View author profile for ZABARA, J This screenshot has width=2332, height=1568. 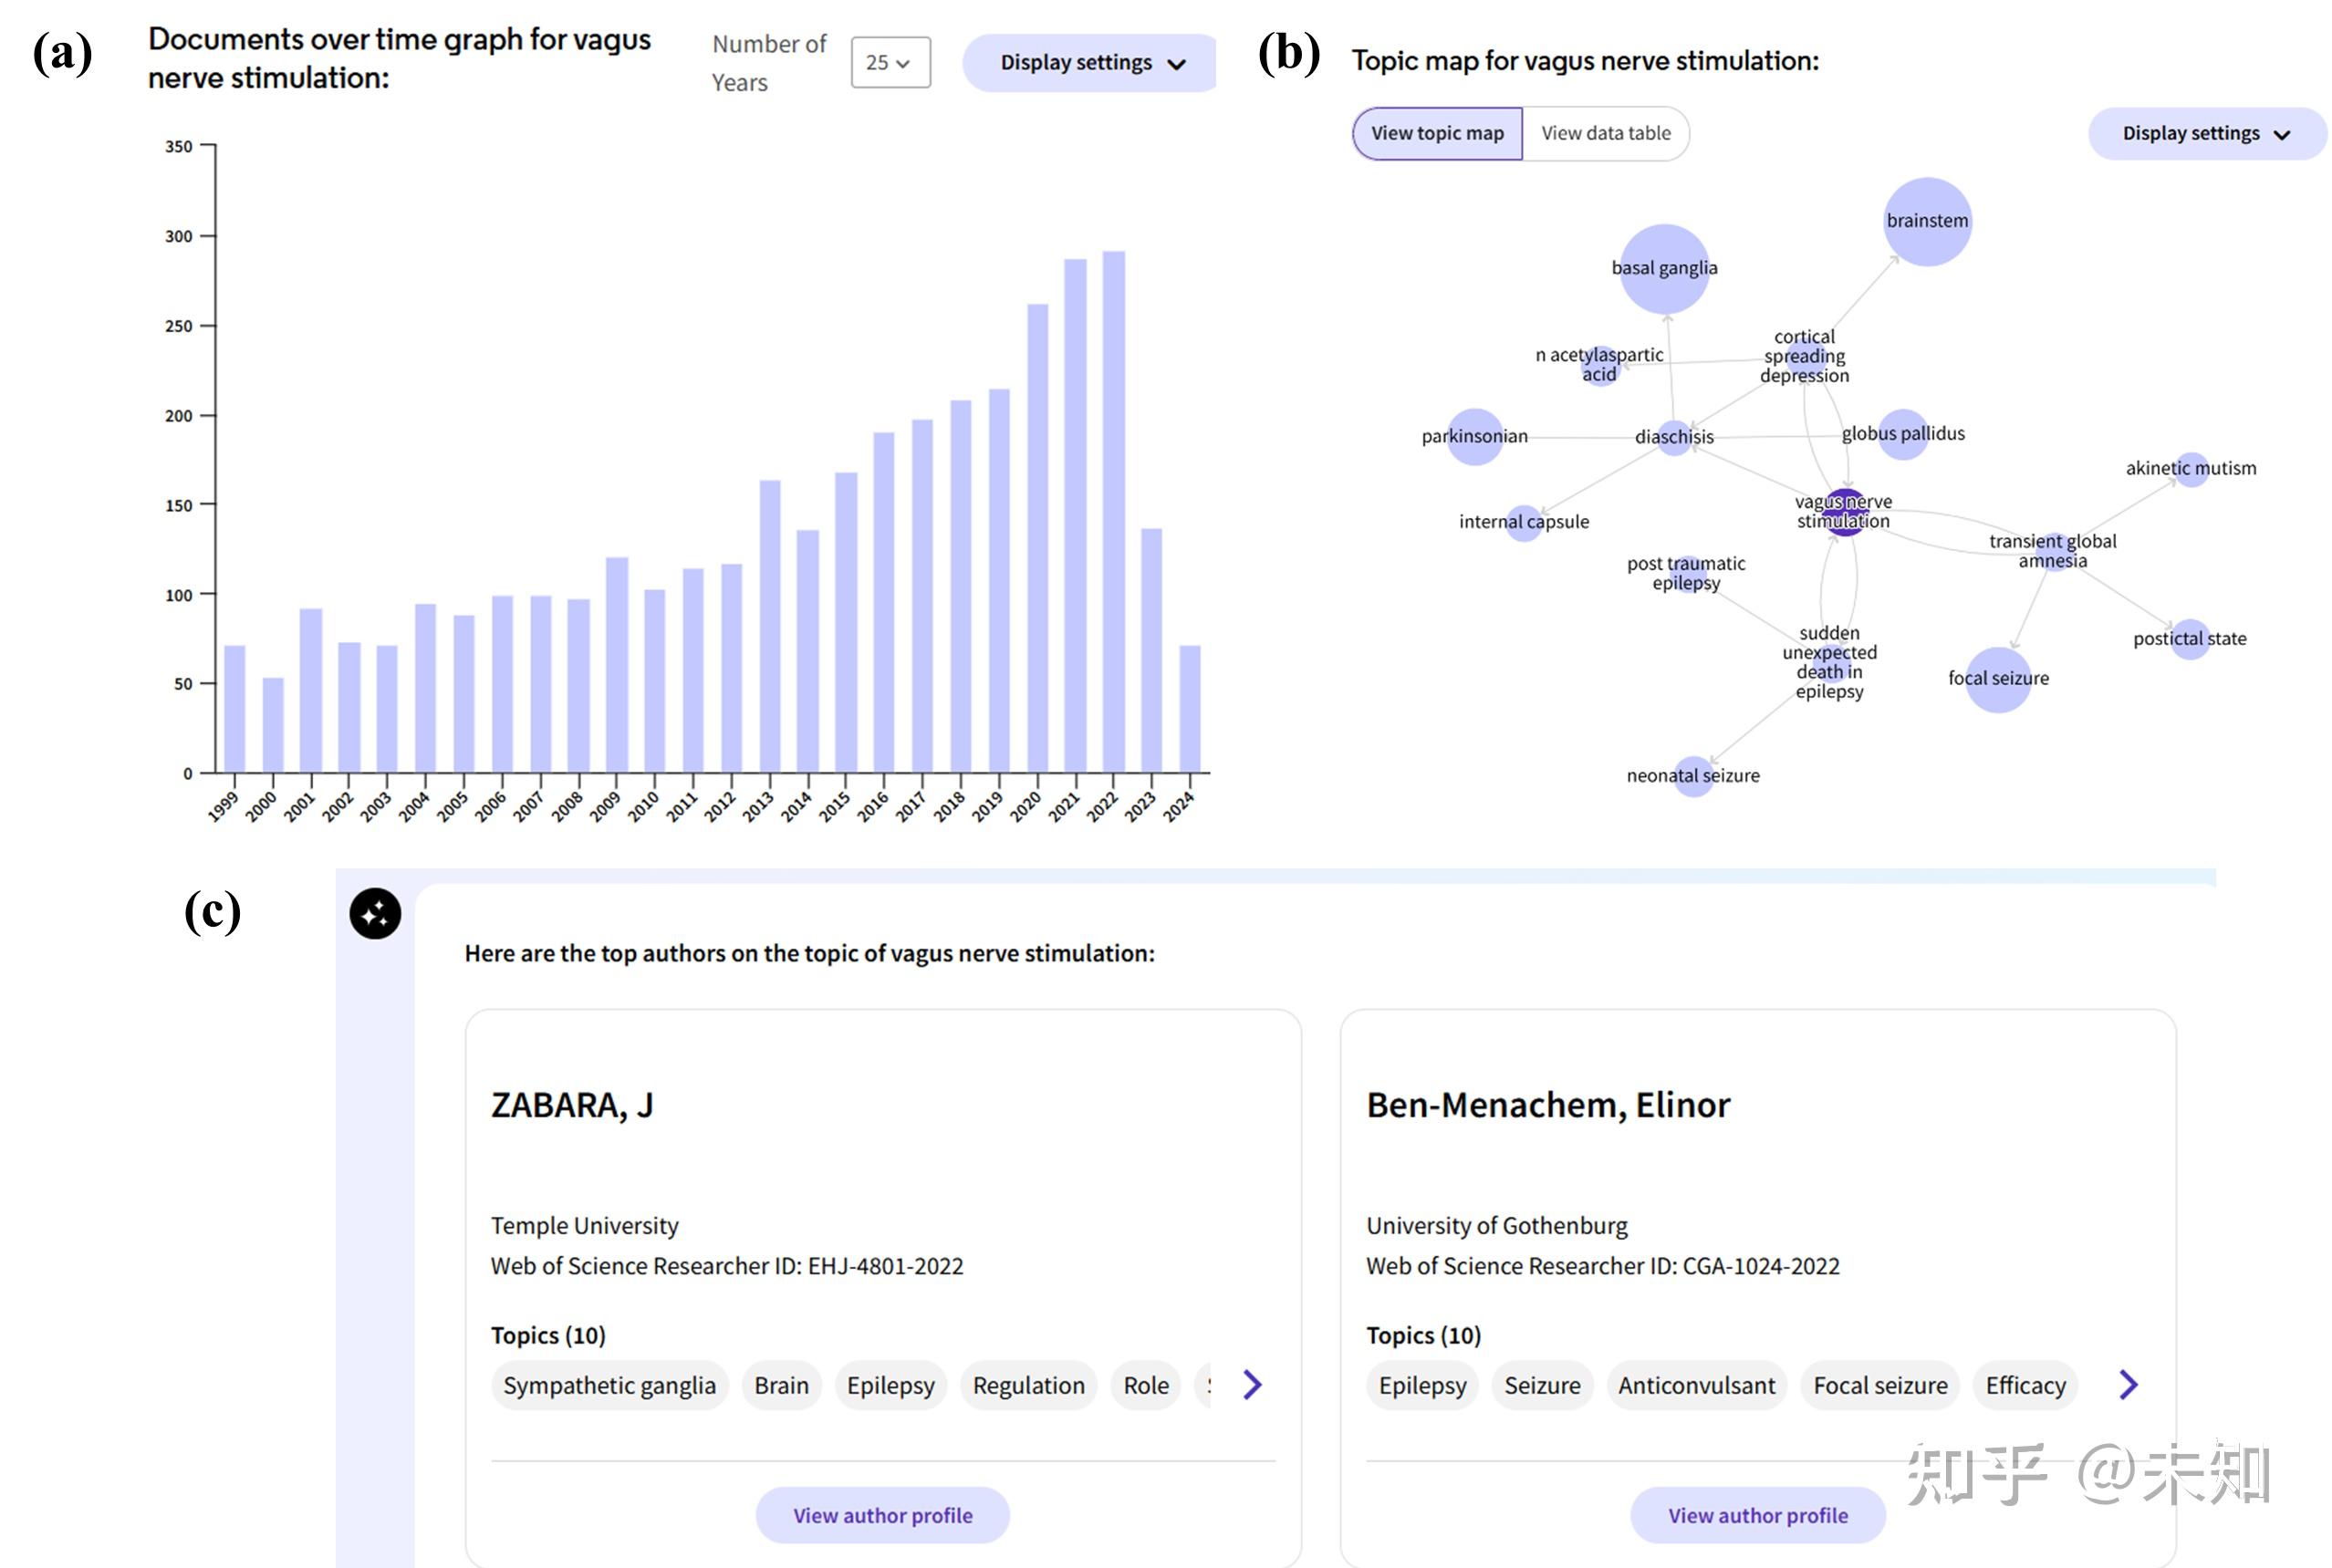(x=882, y=1515)
